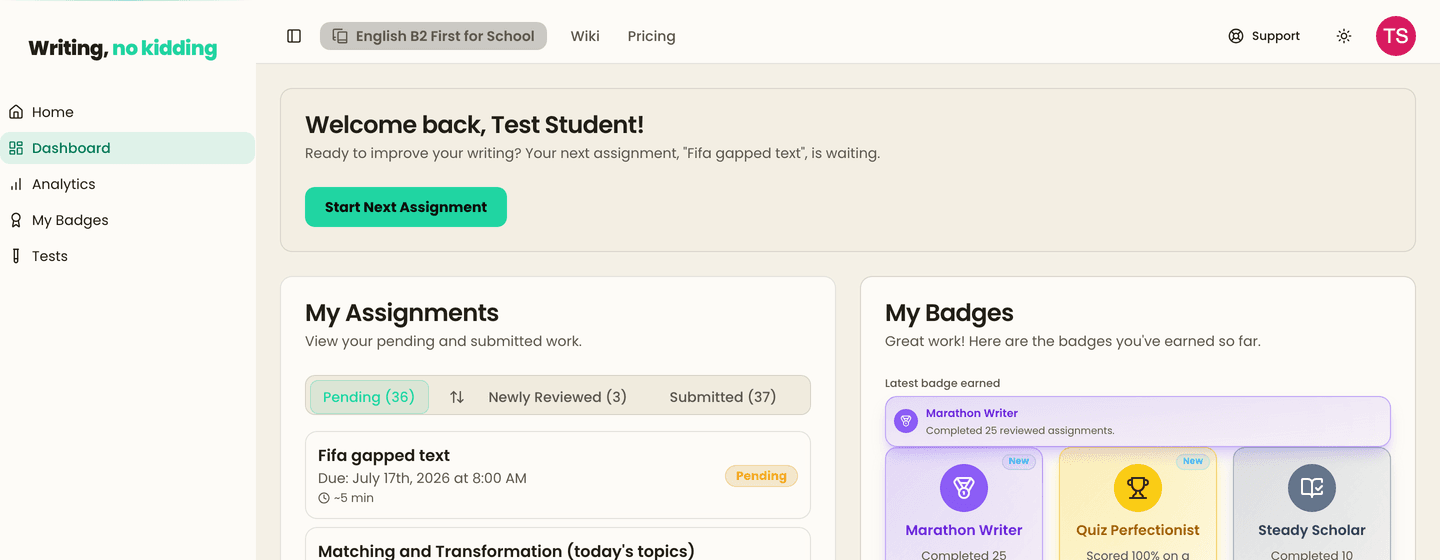Select the Dashboard sidebar item
This screenshot has height=560, width=1440.
pos(127,148)
